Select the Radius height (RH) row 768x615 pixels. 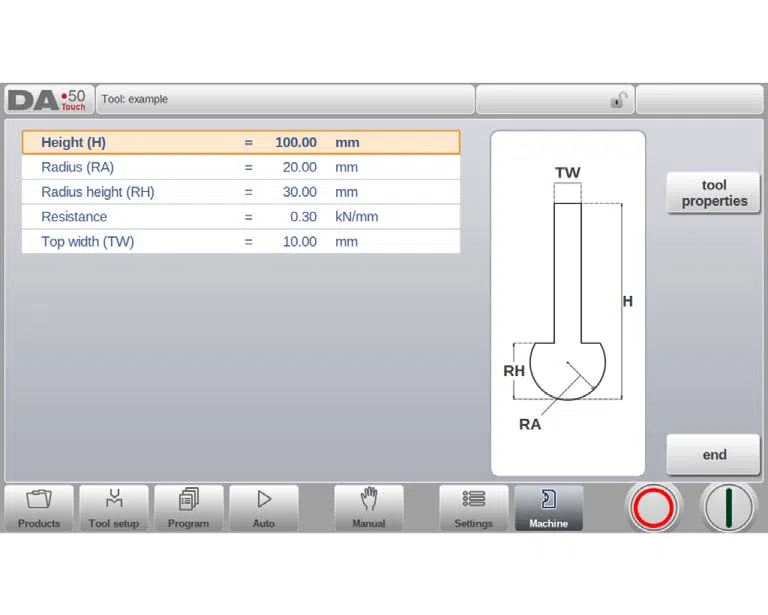pos(241,192)
